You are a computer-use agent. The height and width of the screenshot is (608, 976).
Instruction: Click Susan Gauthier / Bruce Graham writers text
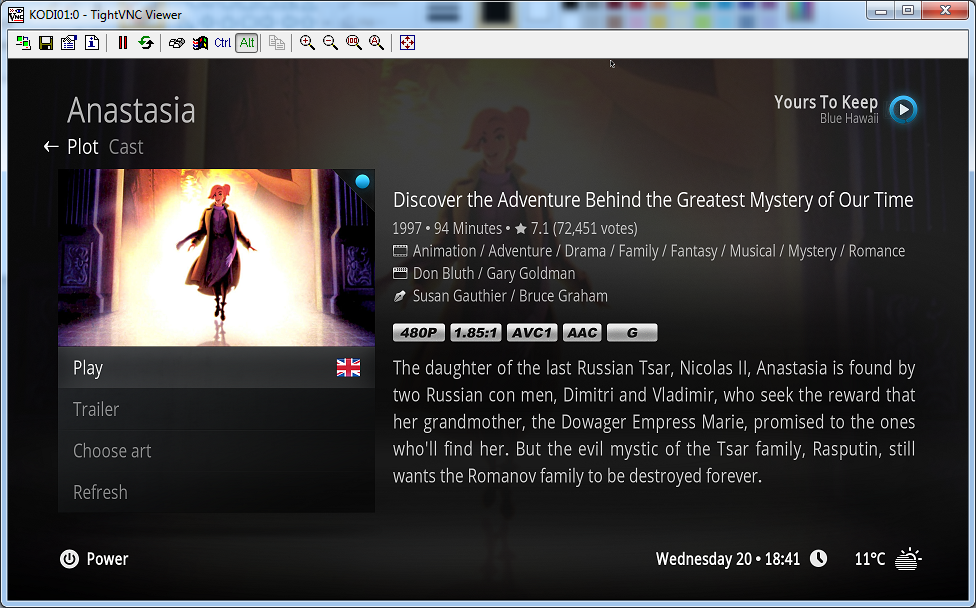[510, 296]
